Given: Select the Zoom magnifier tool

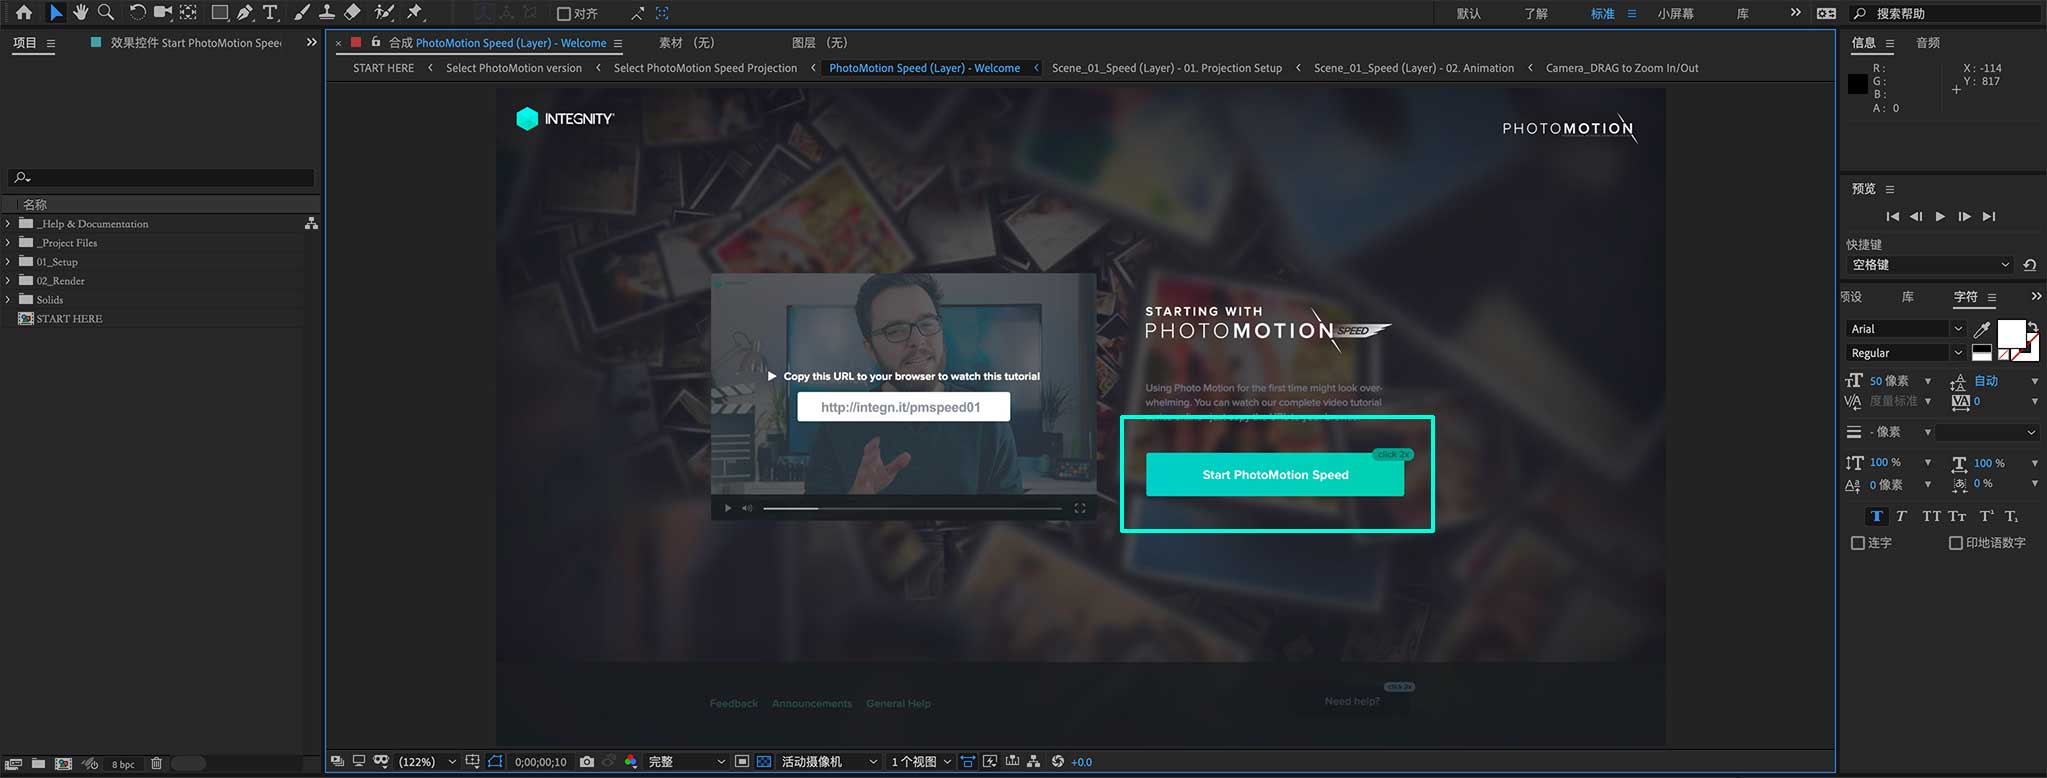Looking at the screenshot, I should point(105,13).
